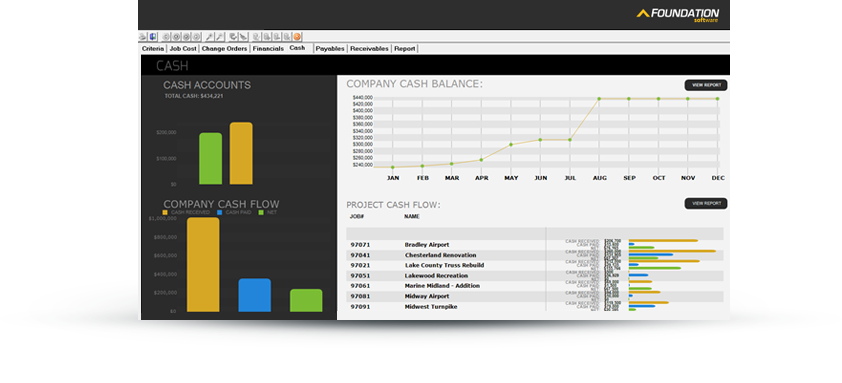Click the JOB# column header
Image resolution: width=842 pixels, height=383 pixels.
point(357,216)
